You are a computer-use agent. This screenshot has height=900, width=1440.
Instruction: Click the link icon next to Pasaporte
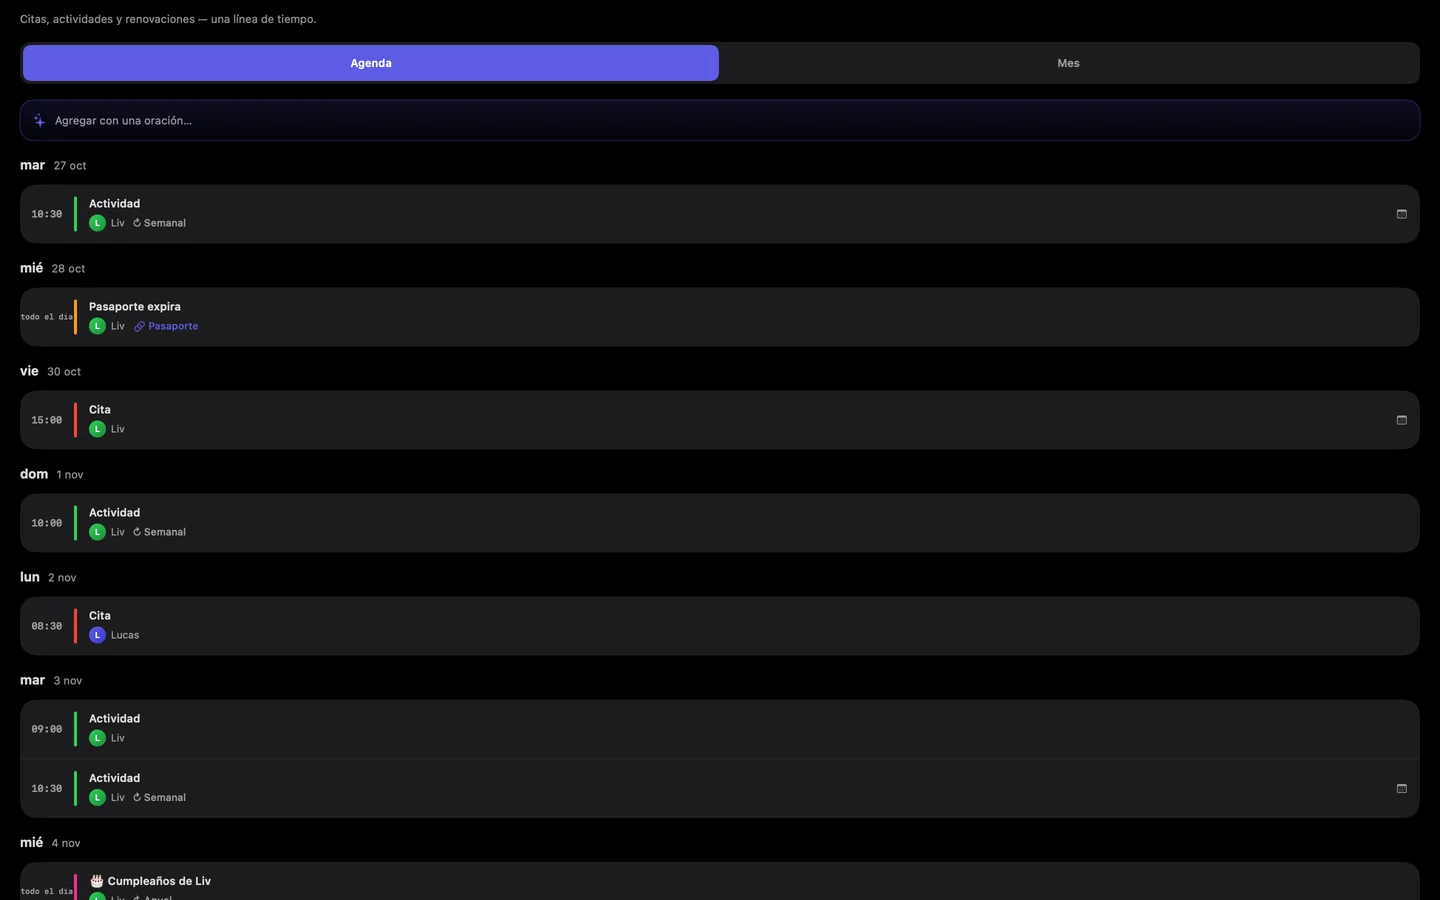(140, 326)
